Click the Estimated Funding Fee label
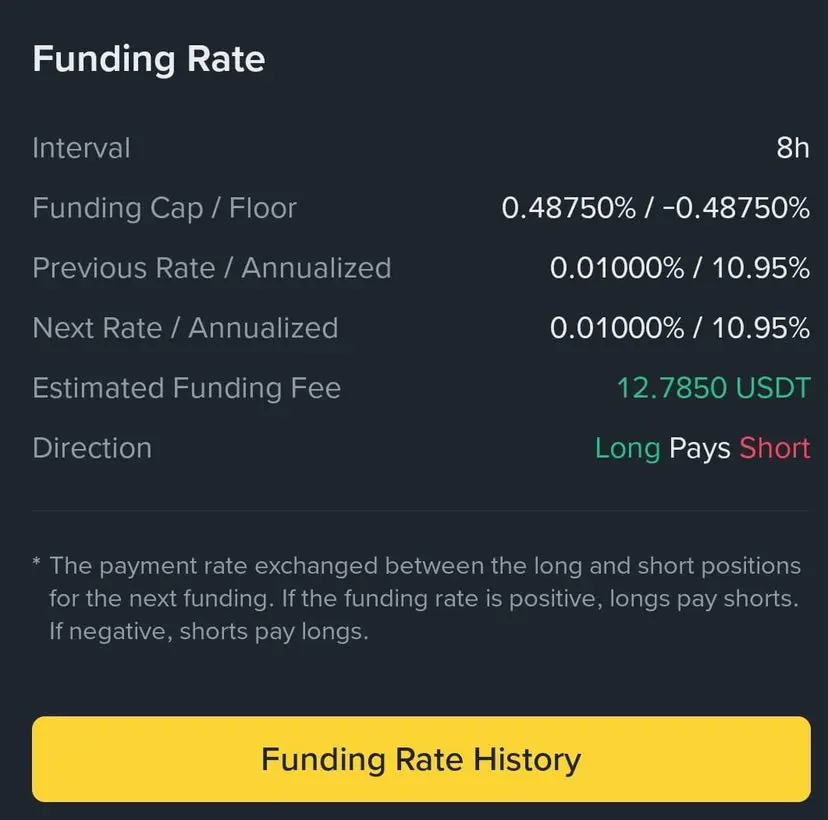This screenshot has width=828, height=820. click(x=186, y=388)
